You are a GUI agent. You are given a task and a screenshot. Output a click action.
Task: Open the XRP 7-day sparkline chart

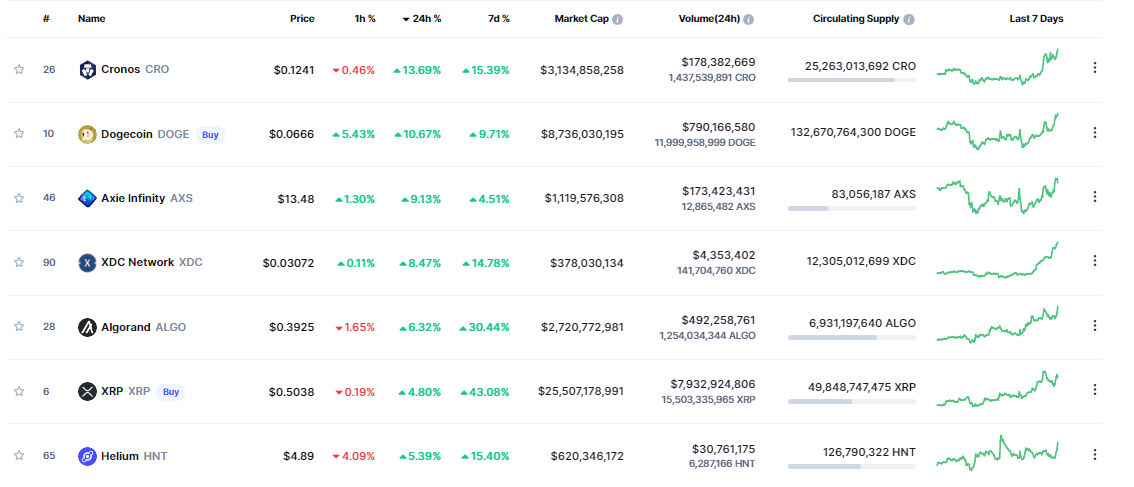click(x=997, y=389)
